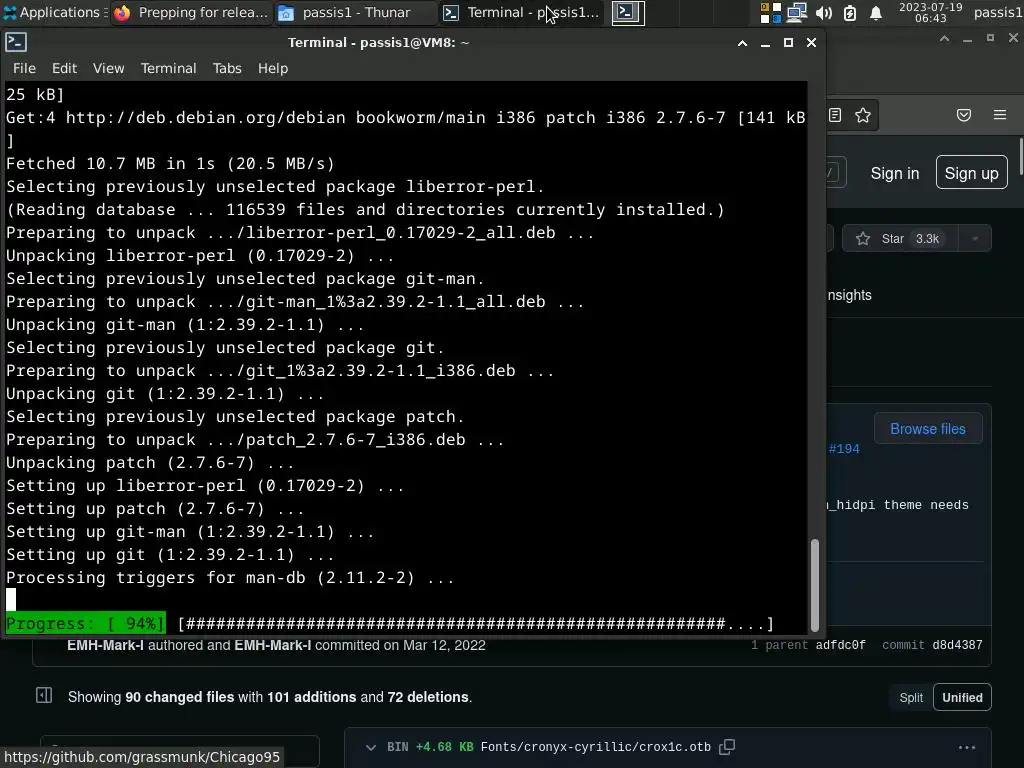The width and height of the screenshot is (1024, 768).
Task: Expand the Star button dropdown arrow
Action: pyautogui.click(x=975, y=238)
